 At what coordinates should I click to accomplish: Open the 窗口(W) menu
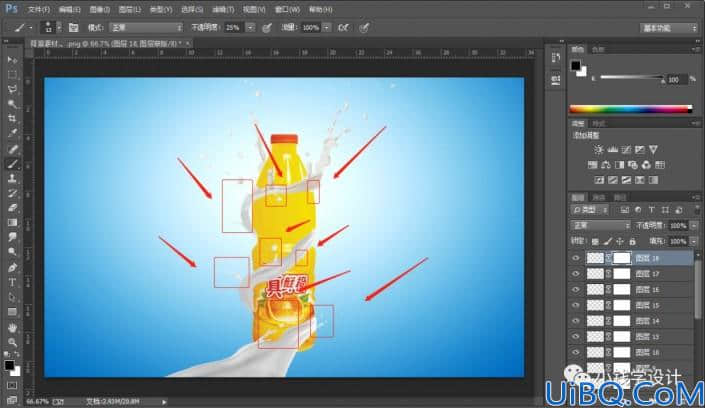coord(287,9)
